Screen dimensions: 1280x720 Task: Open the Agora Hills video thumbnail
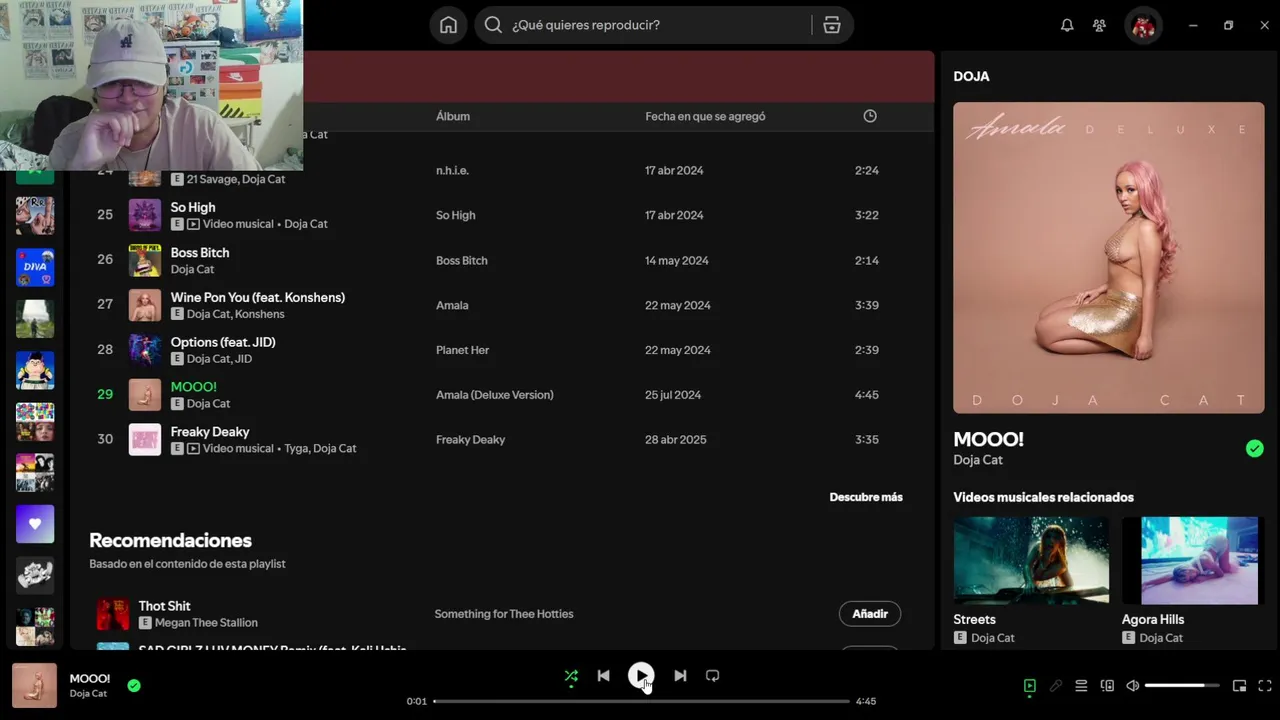pyautogui.click(x=1199, y=560)
